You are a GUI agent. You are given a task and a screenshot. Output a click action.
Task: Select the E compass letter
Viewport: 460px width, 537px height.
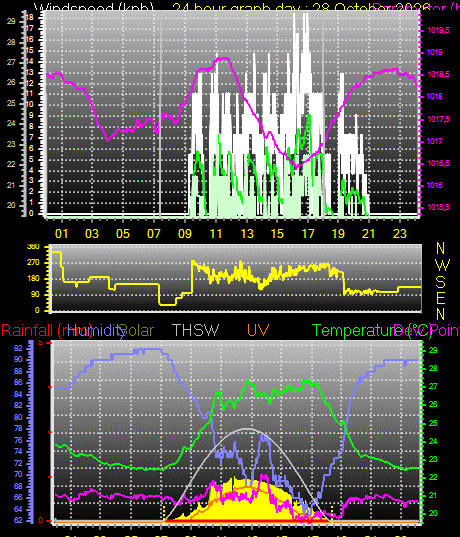coord(440,299)
